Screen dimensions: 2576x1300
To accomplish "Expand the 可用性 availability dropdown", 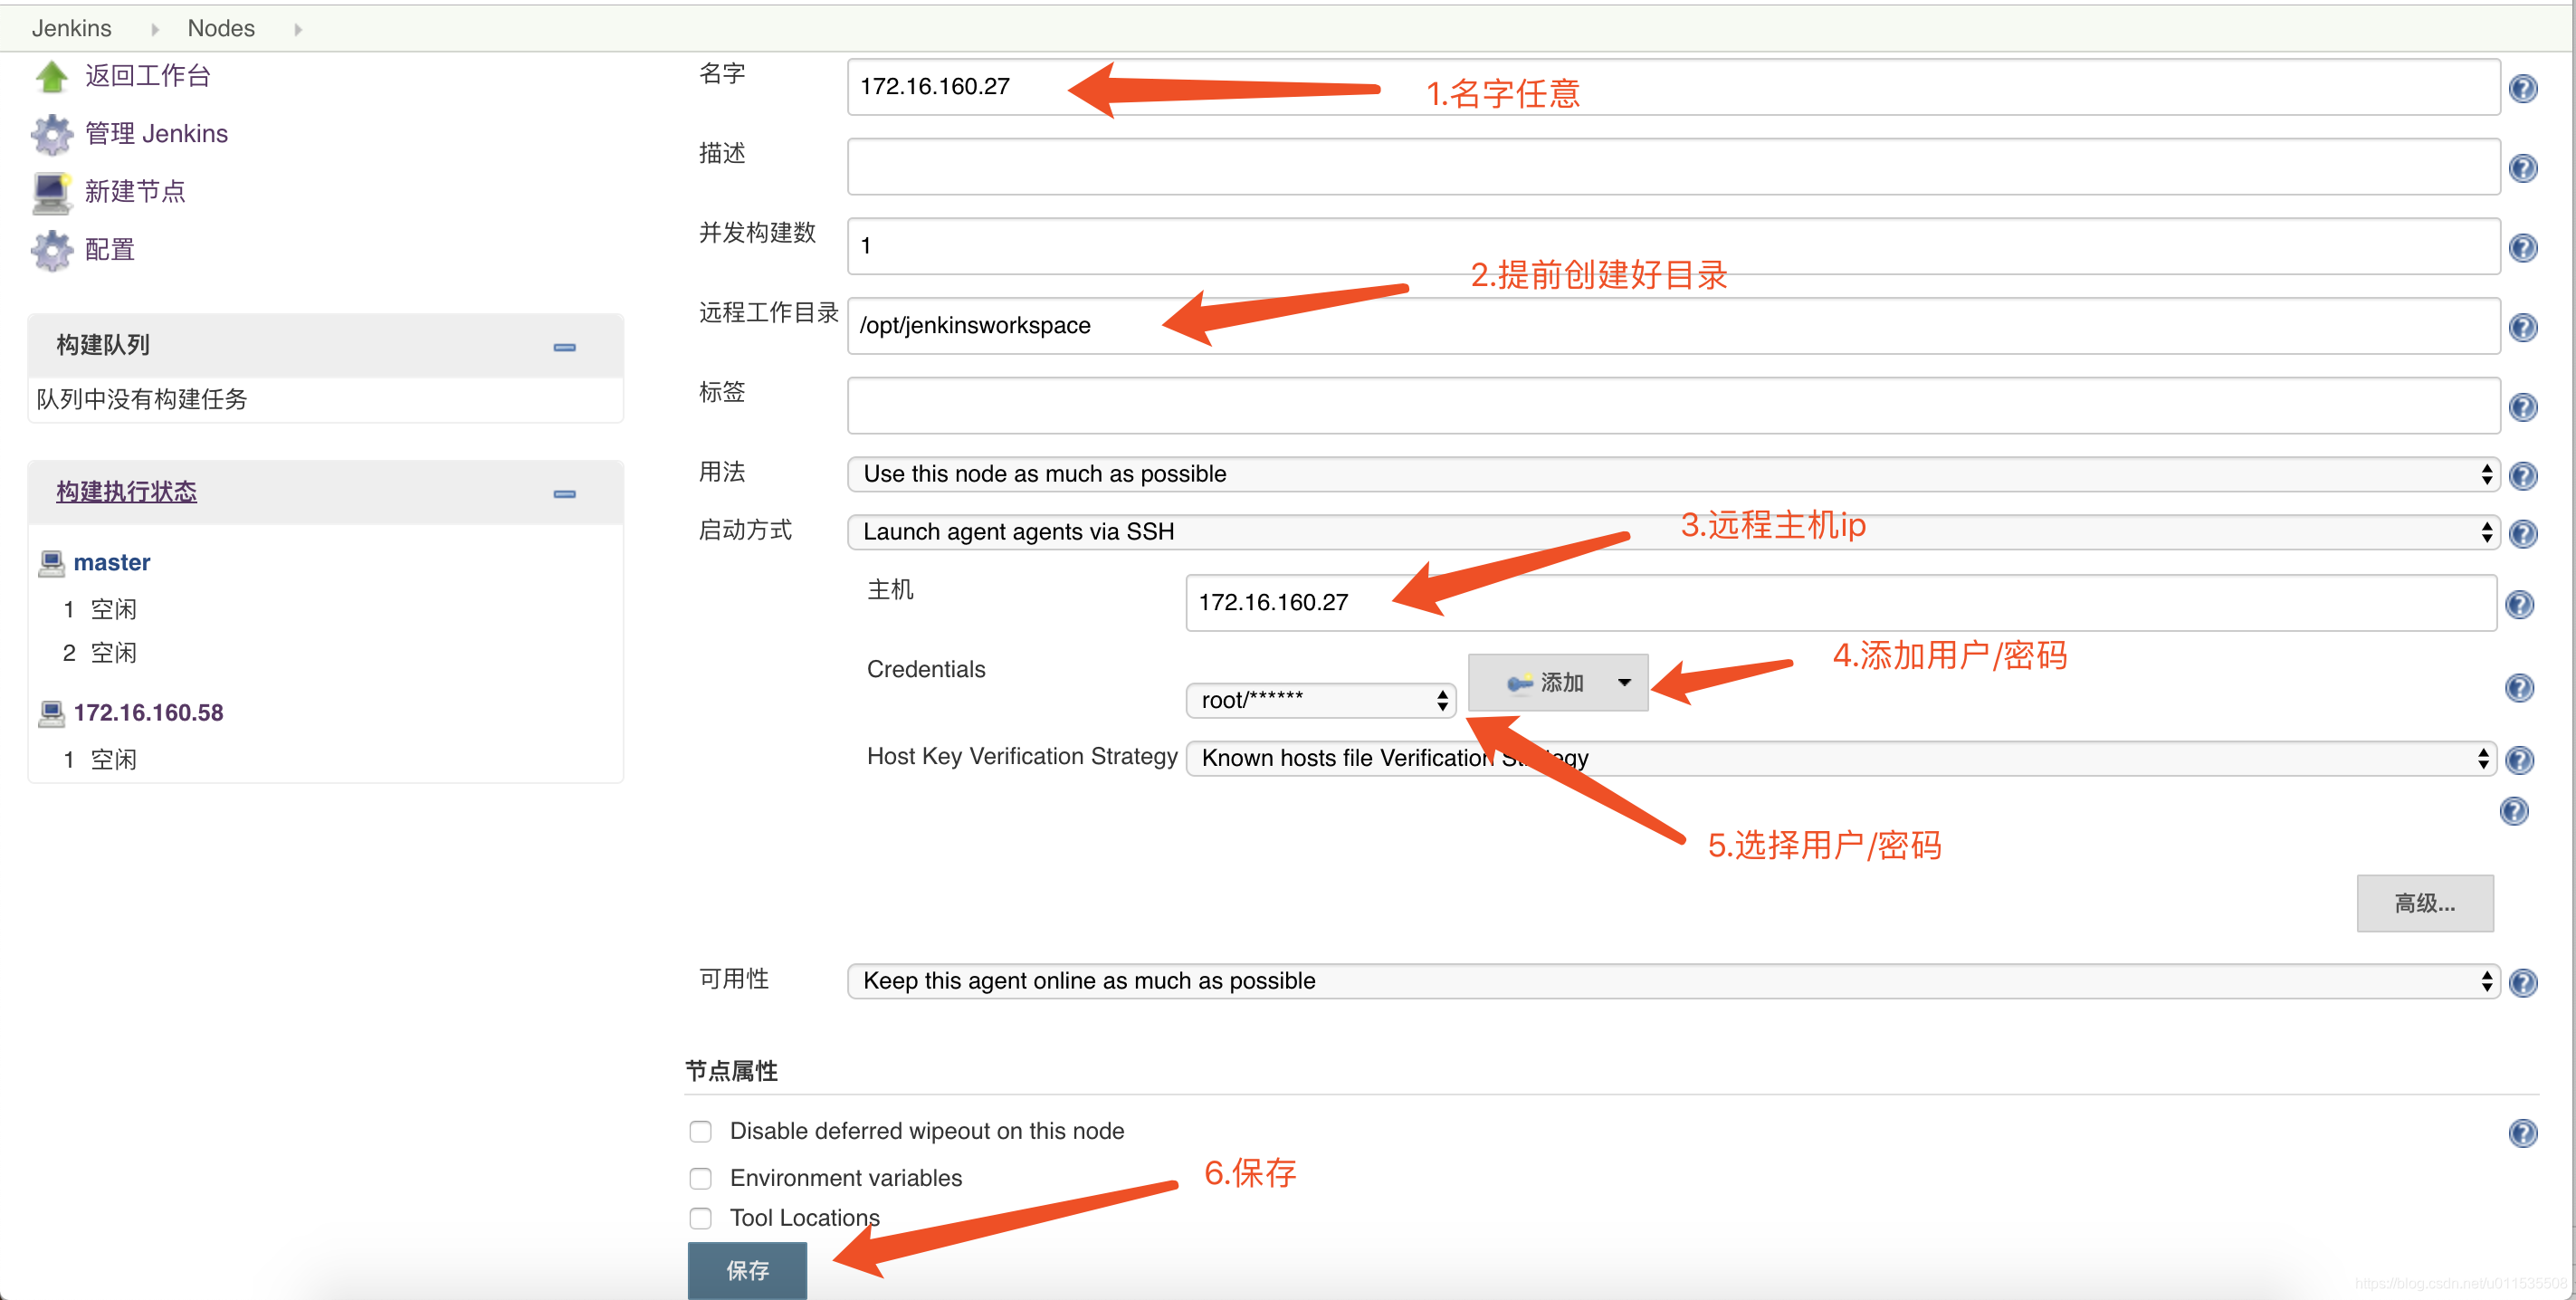I will (x=1672, y=981).
